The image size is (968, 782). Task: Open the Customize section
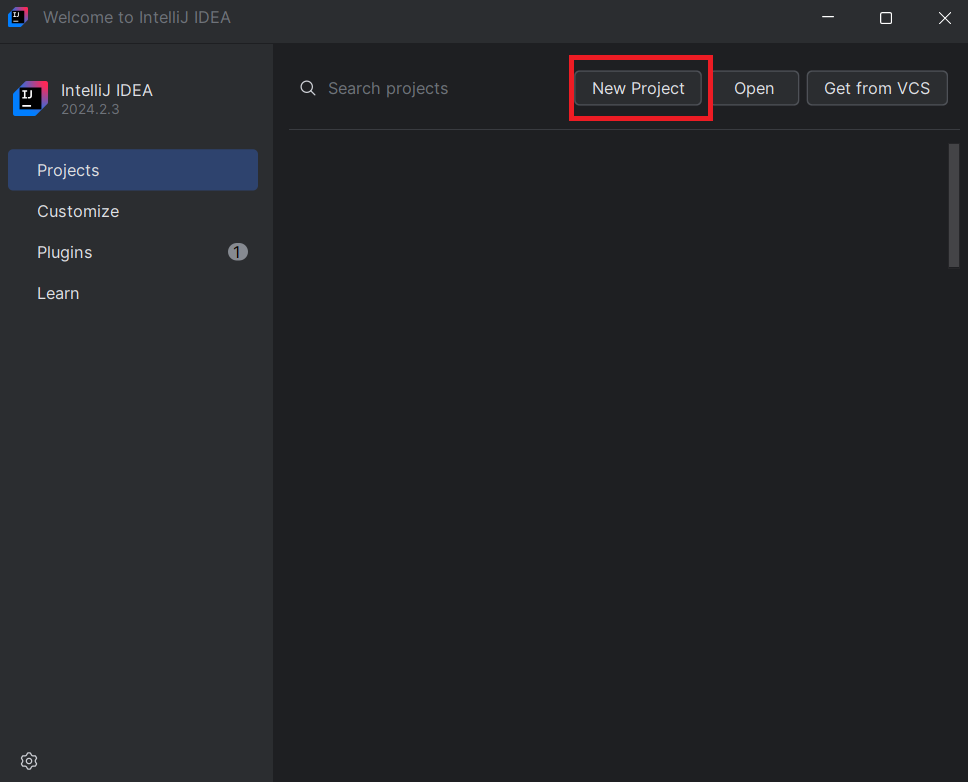[x=78, y=211]
